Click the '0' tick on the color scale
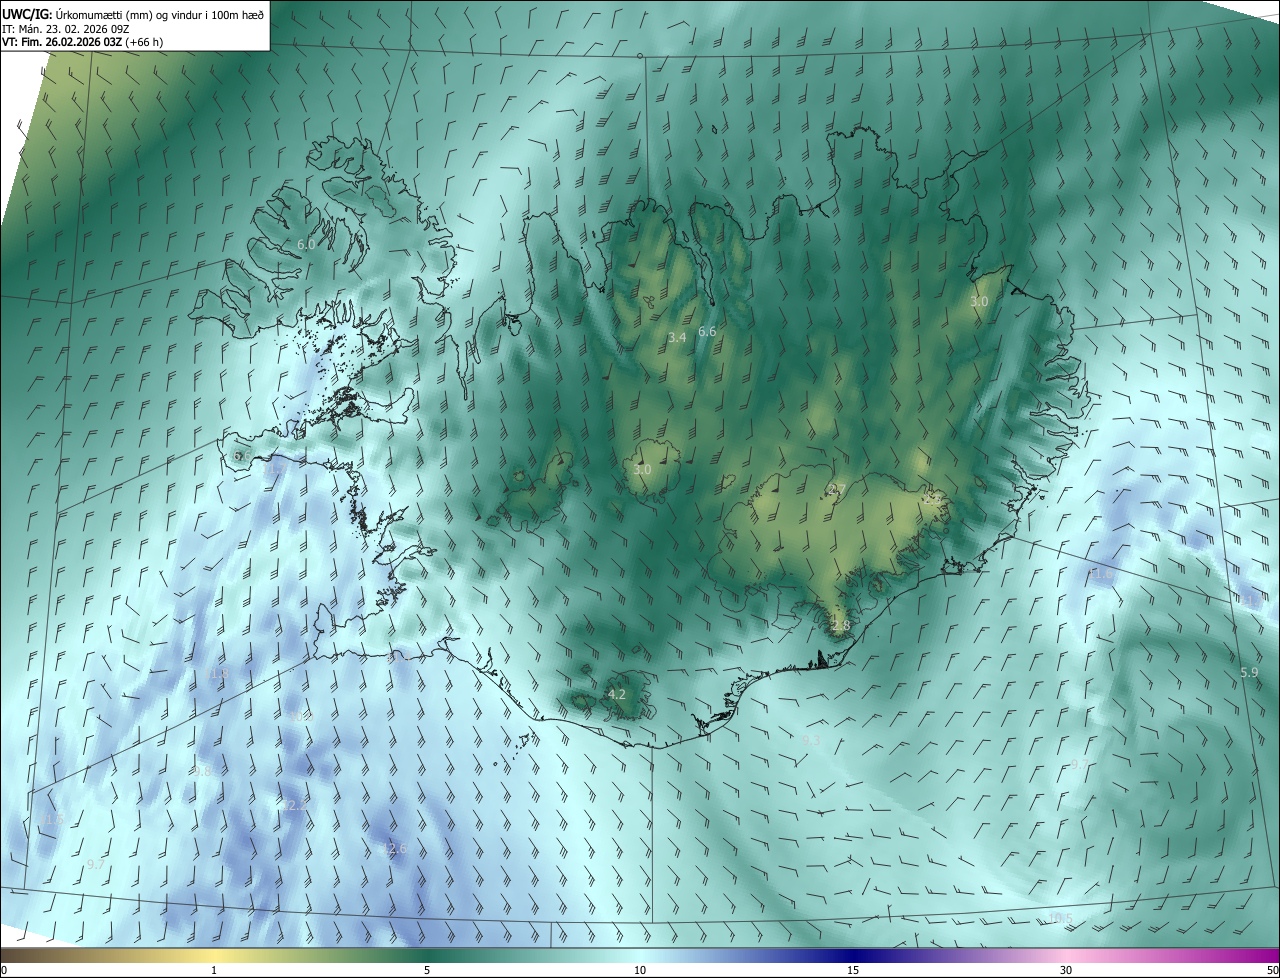This screenshot has width=1280, height=978. 3,970
